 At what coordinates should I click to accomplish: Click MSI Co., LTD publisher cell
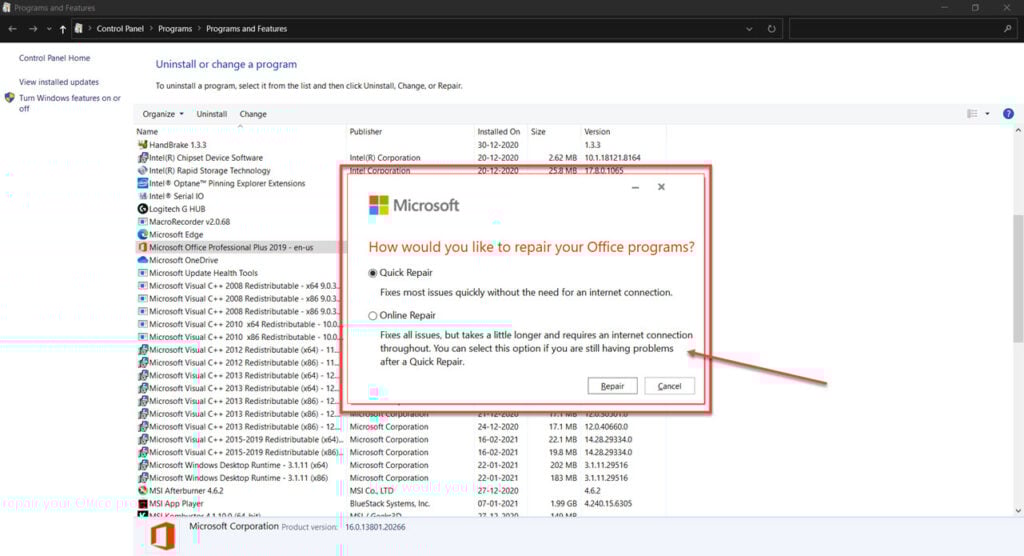pos(372,491)
